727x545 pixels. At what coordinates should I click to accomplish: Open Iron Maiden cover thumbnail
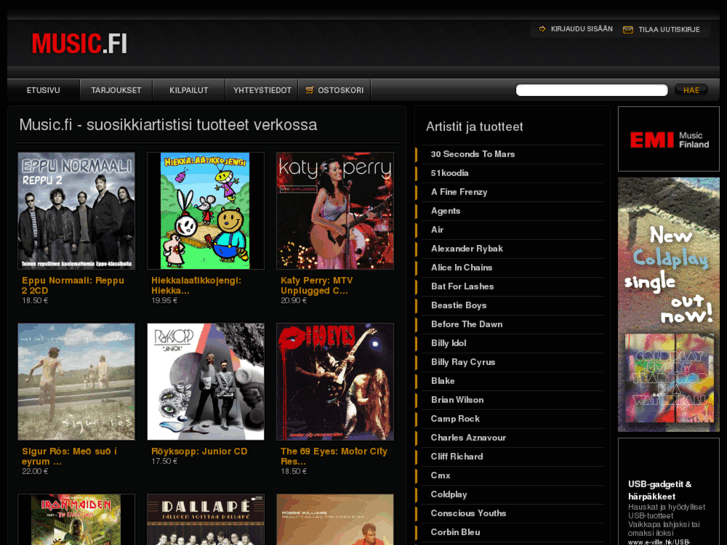click(x=77, y=519)
